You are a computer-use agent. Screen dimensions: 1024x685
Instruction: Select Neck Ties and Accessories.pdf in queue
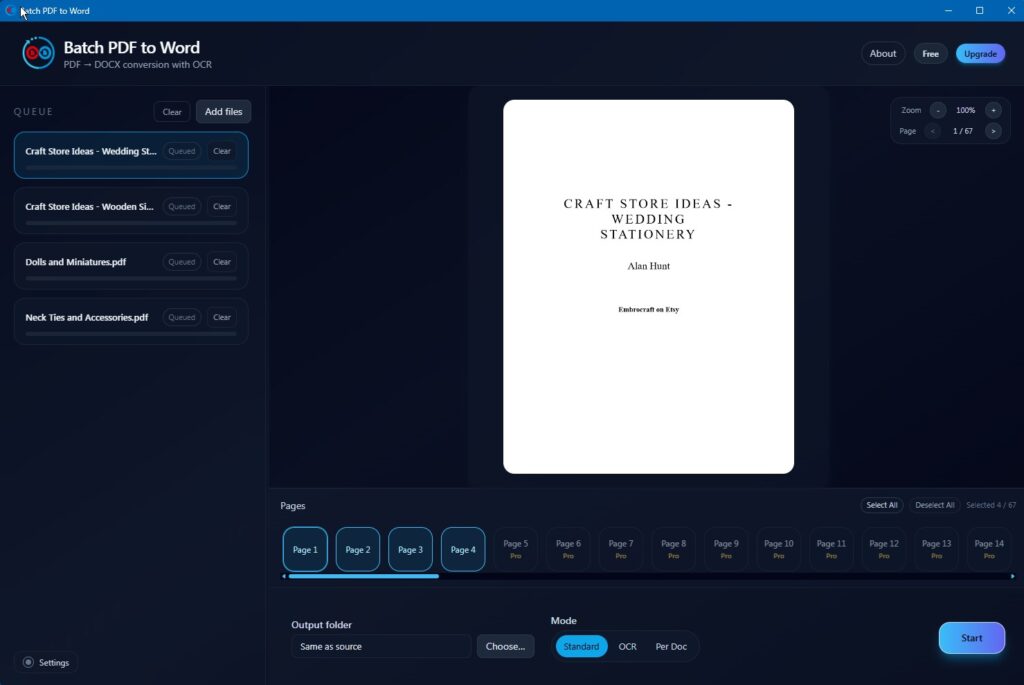pos(131,321)
